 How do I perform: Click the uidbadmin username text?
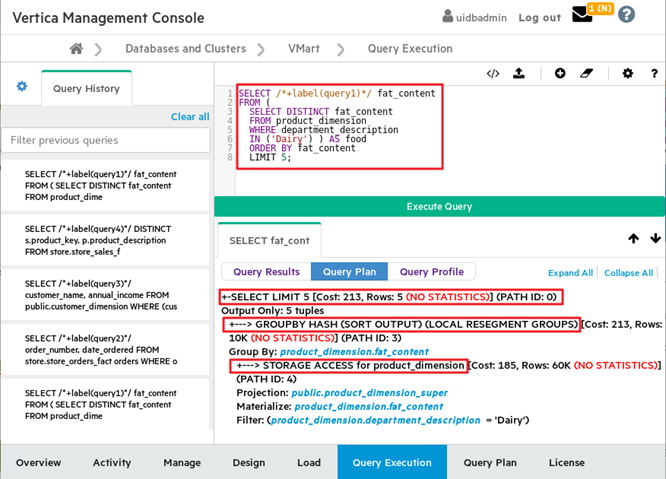pyautogui.click(x=481, y=18)
